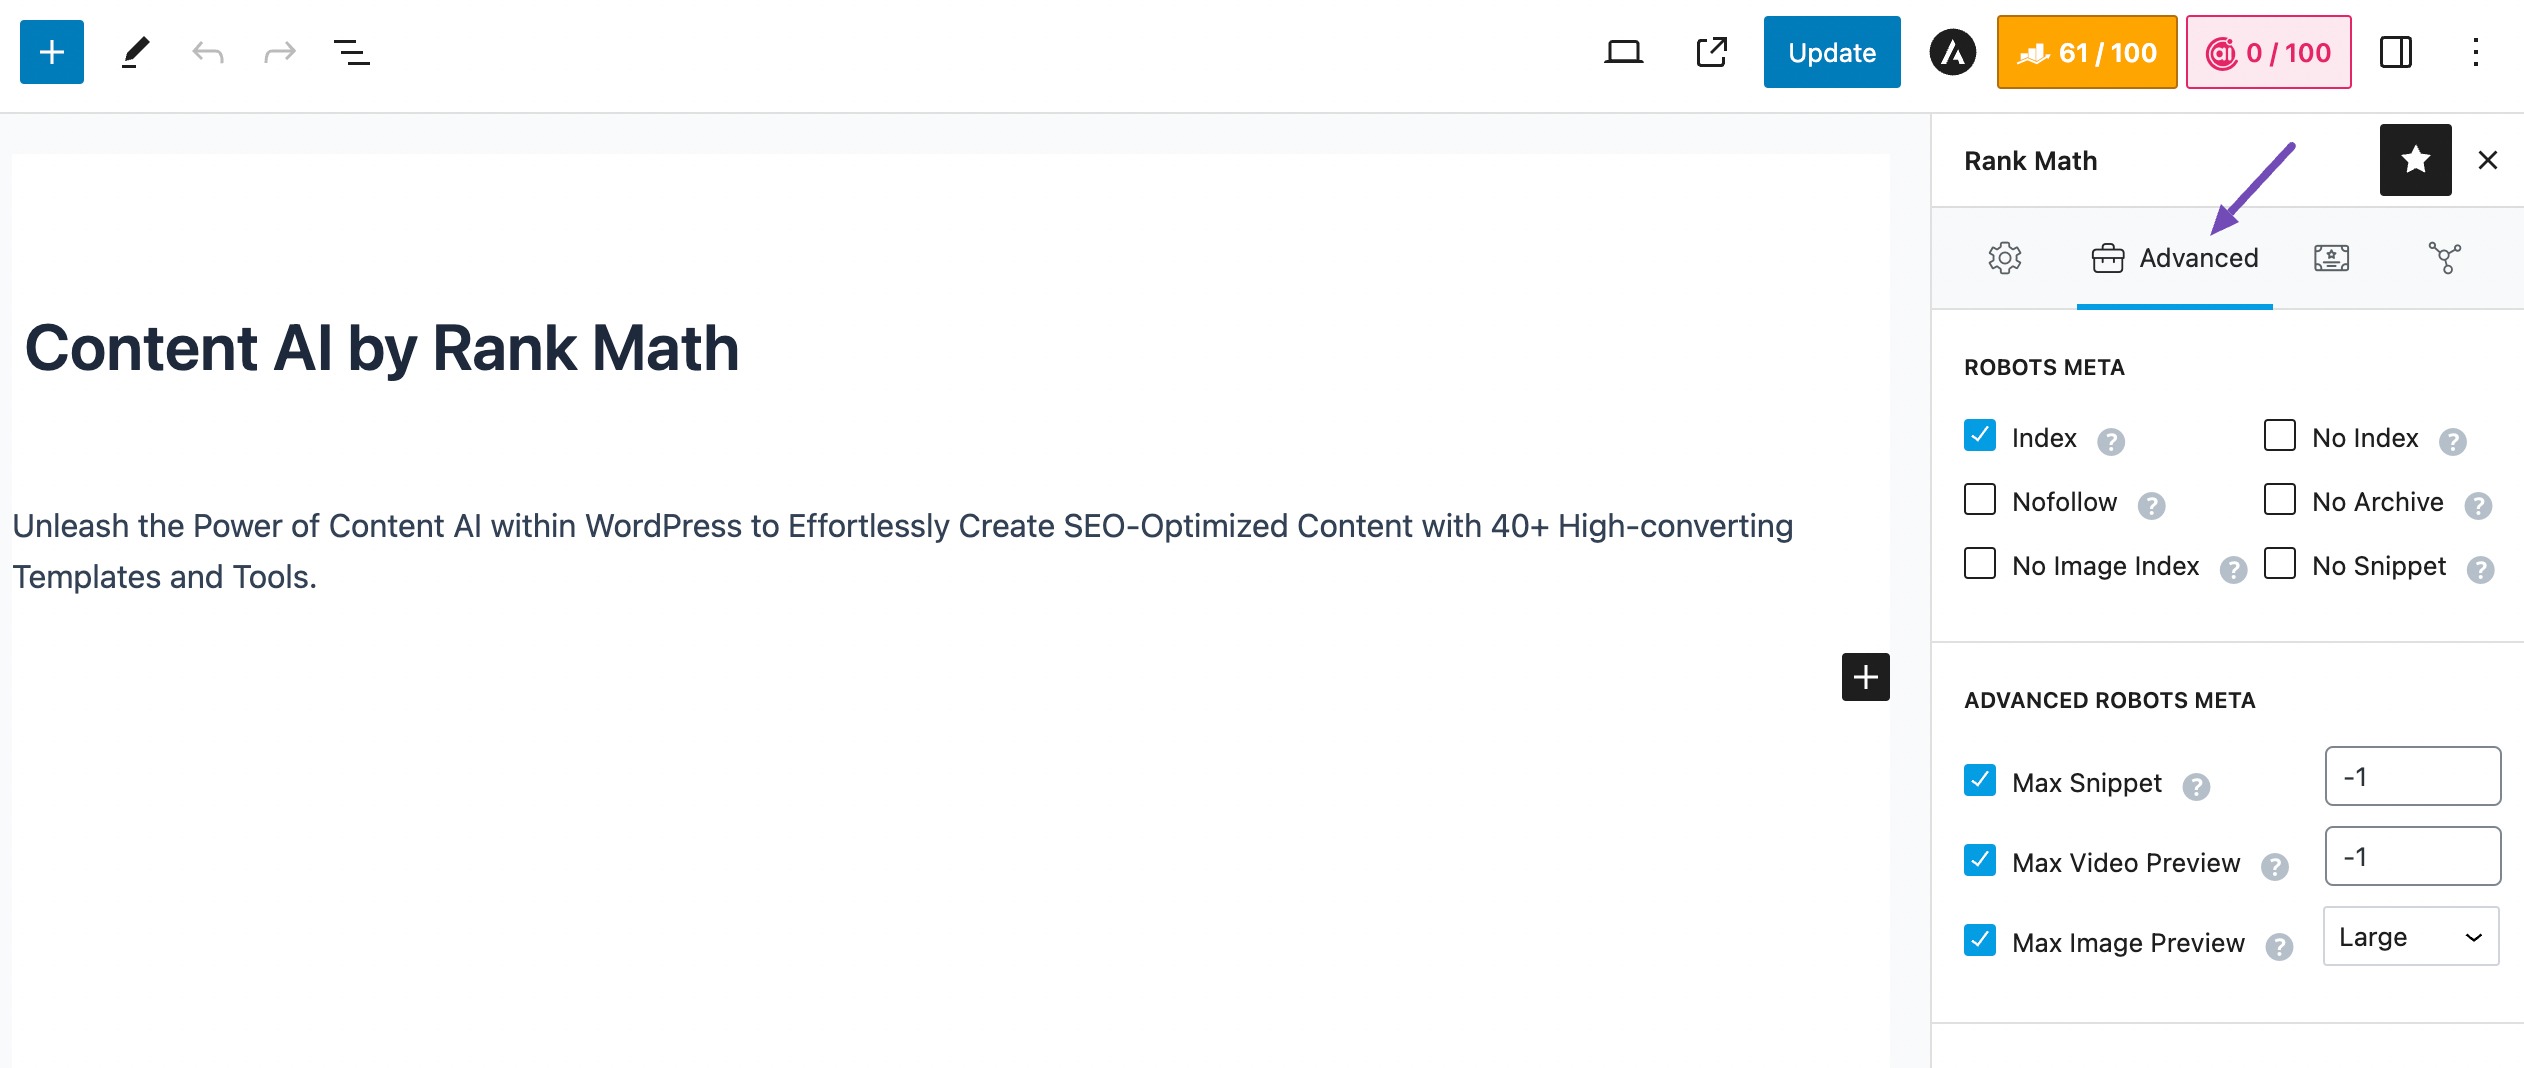Click the Update button
Viewport: 2524px width, 1068px height.
pyautogui.click(x=1832, y=52)
